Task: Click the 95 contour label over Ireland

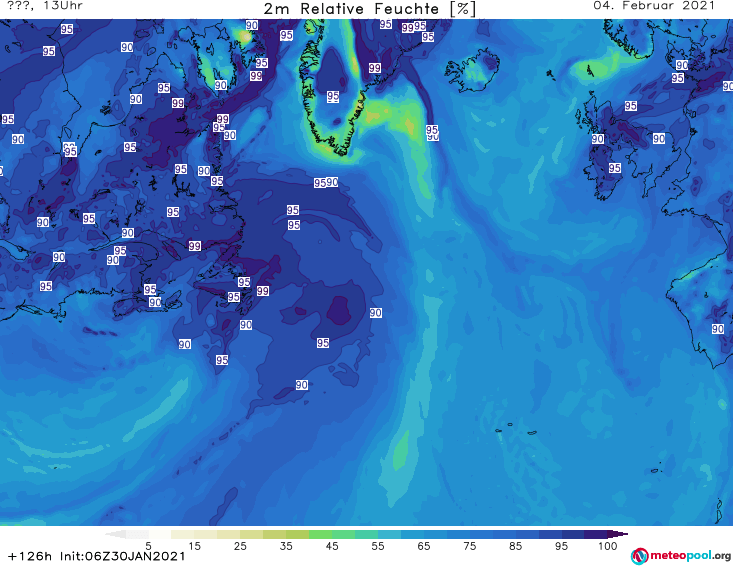Action: click(615, 168)
